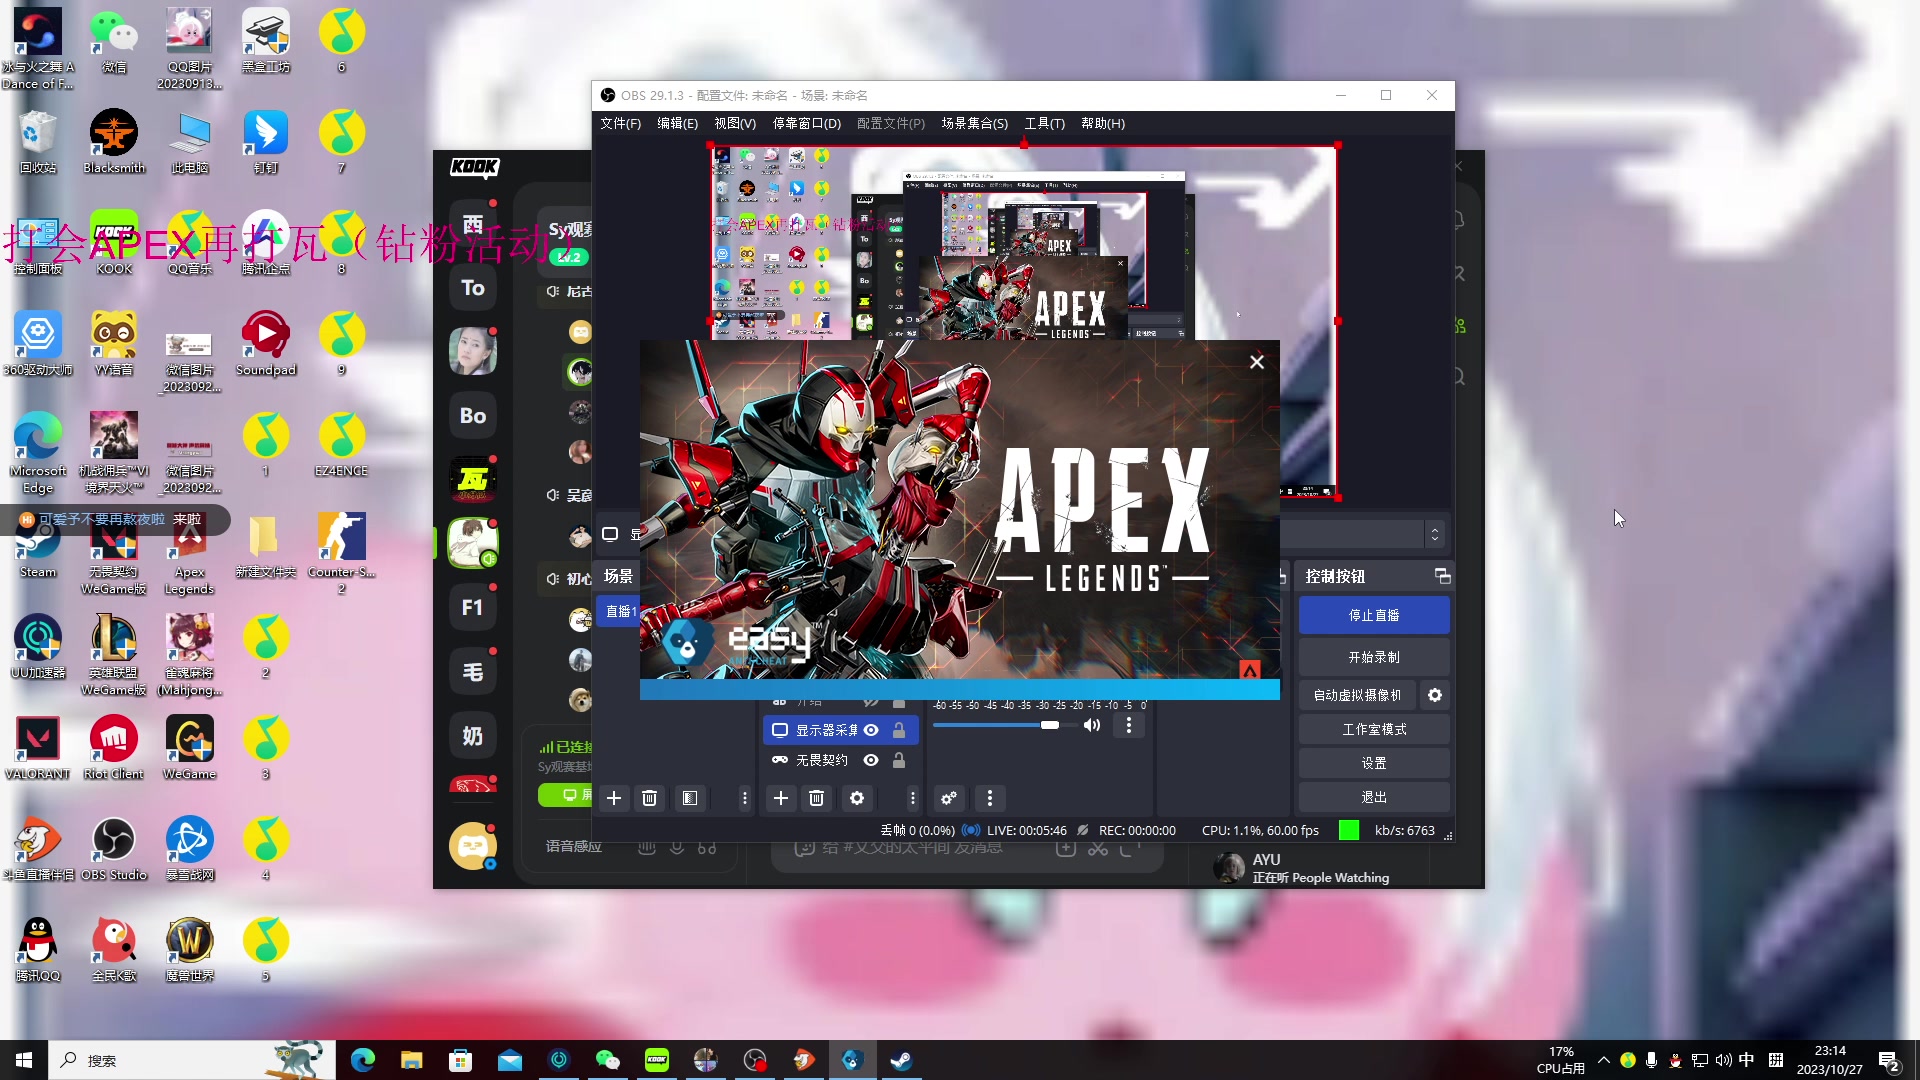This screenshot has height=1080, width=1920.
Task: Remove selected source with trash icon
Action: pyautogui.click(x=816, y=798)
